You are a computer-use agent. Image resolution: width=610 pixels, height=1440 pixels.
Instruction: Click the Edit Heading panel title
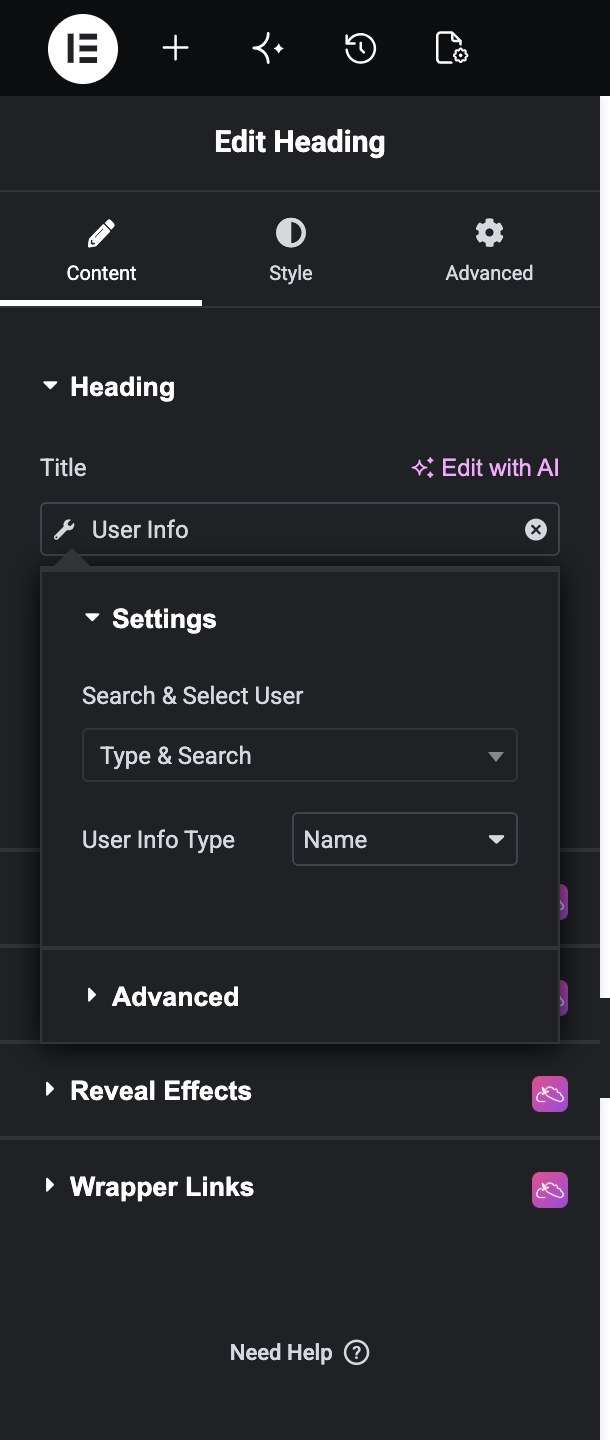coord(300,142)
